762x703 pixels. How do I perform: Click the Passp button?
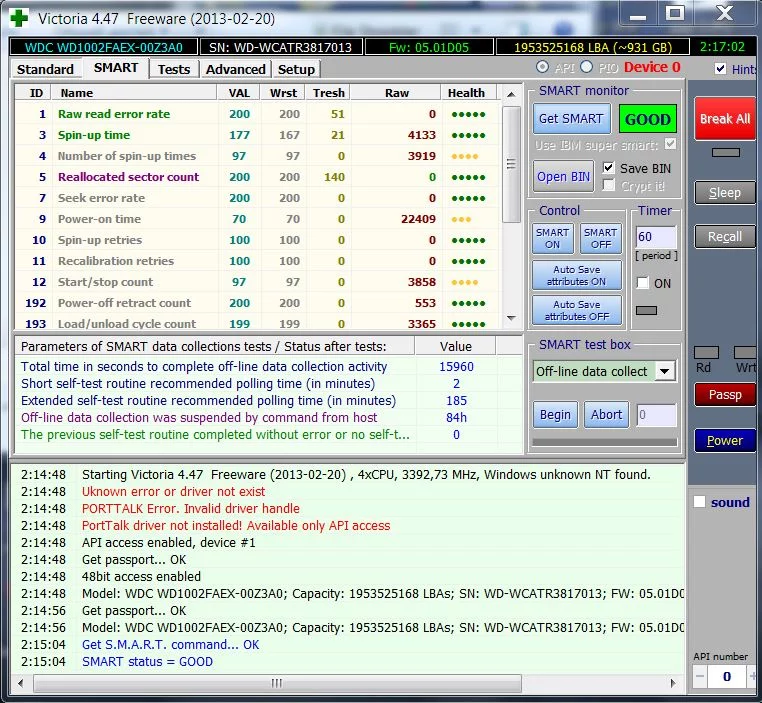click(x=725, y=395)
